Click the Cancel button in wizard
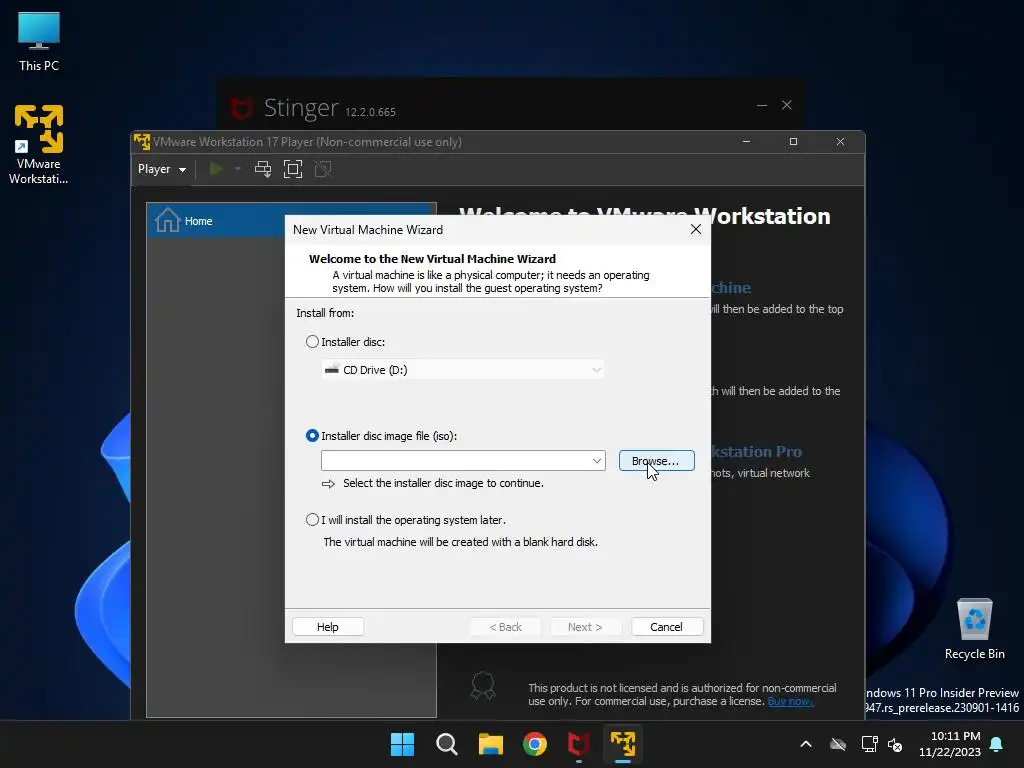Screen dimensions: 1024x768 [667, 627]
